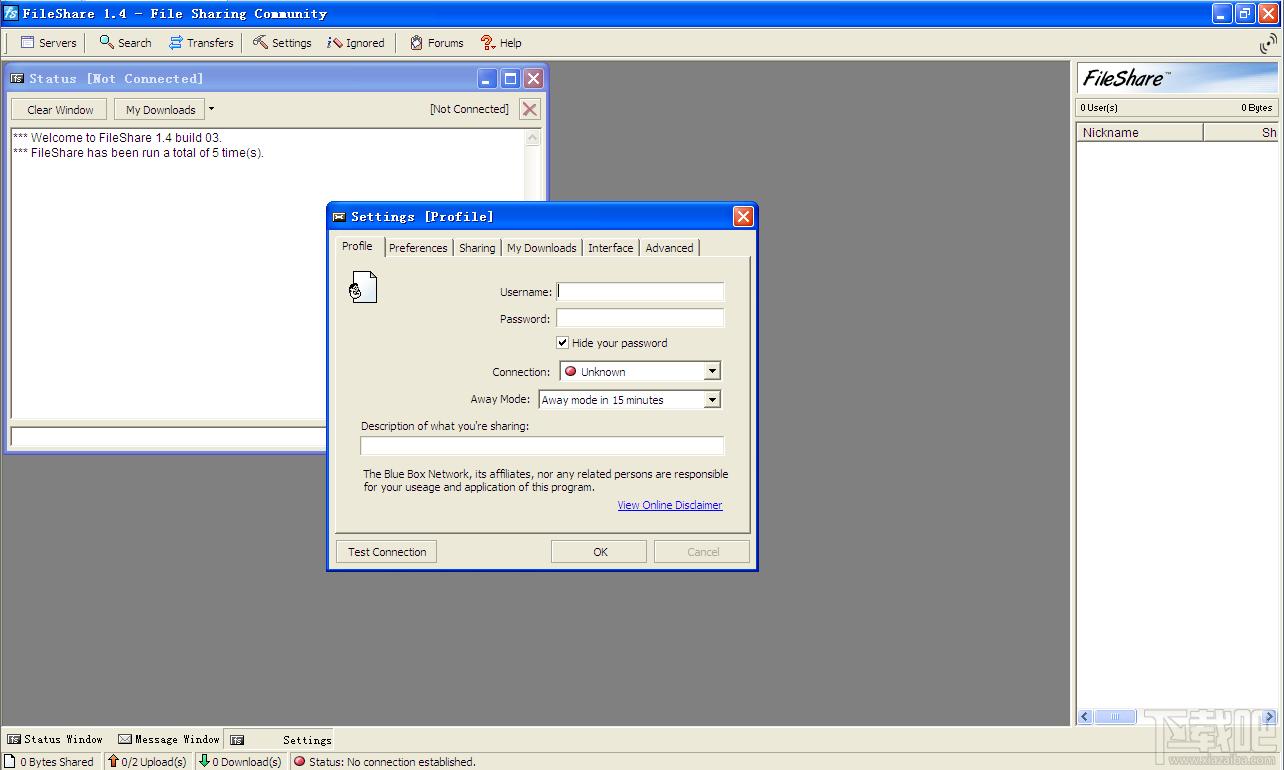Select Message Window in bottom taskbar

pos(168,740)
